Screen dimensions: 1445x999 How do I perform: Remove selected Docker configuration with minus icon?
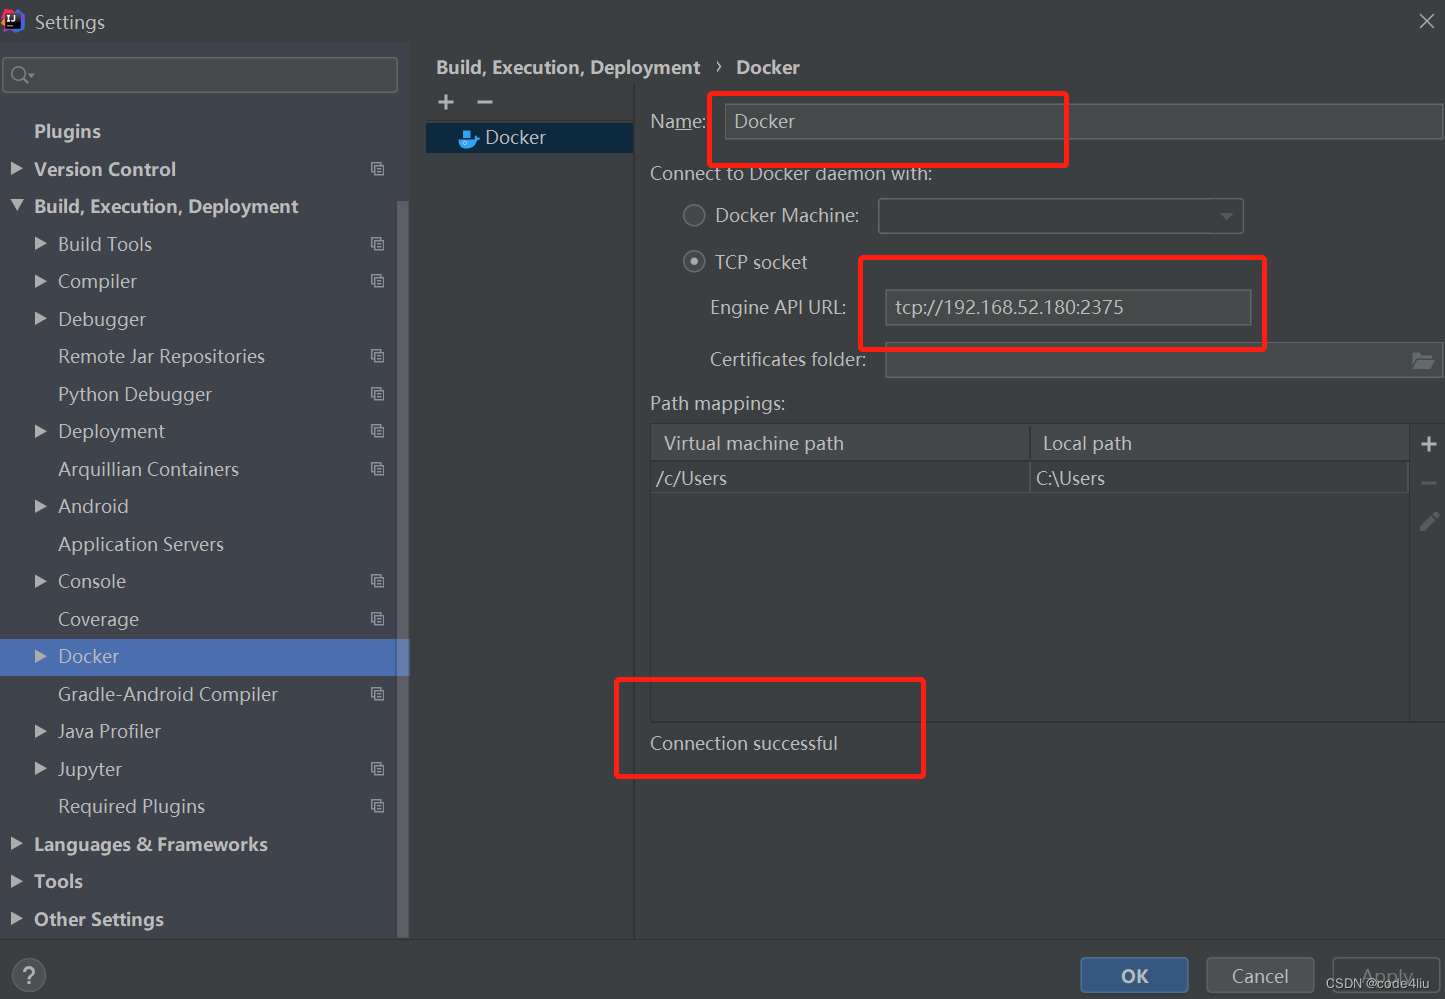485,102
